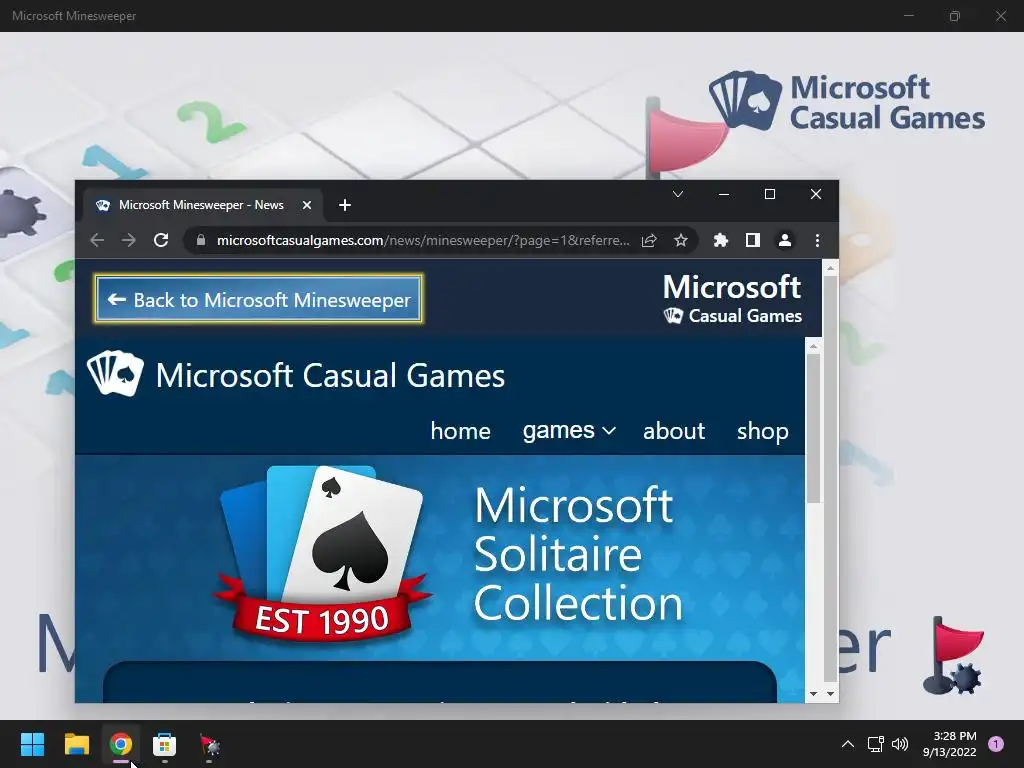Click Google Chrome taskbar icon
This screenshot has width=1024, height=768.
(x=121, y=744)
